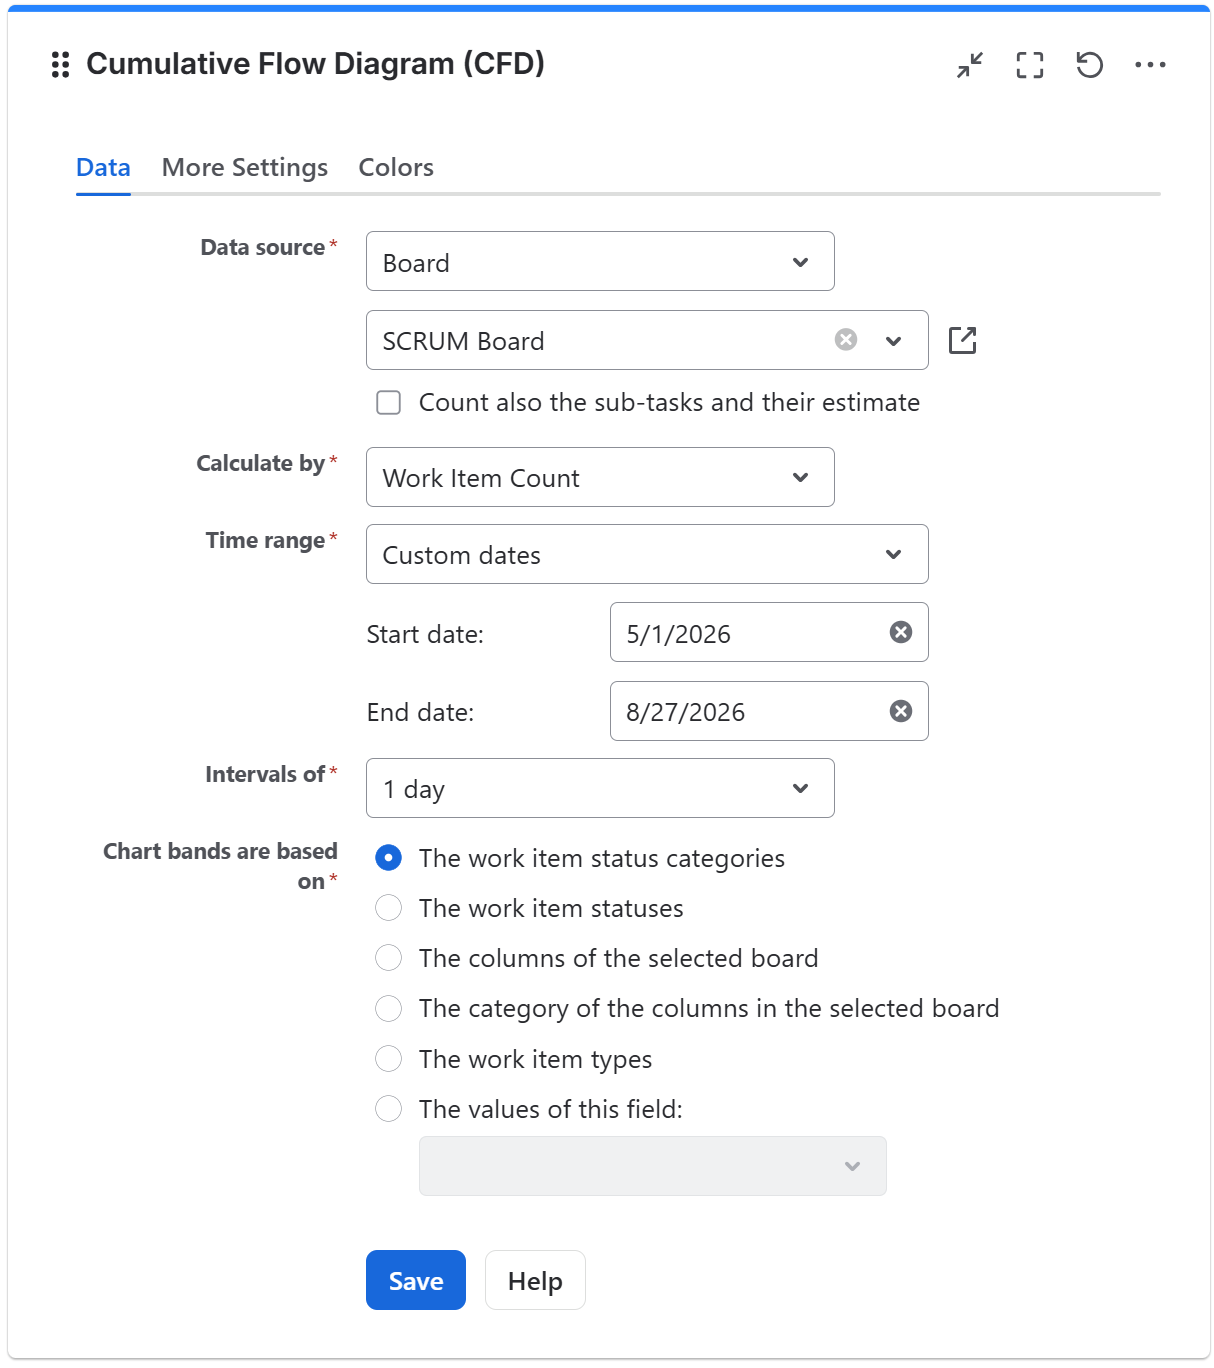Save the gadget configuration
The height and width of the screenshot is (1368, 1214).
point(416,1280)
